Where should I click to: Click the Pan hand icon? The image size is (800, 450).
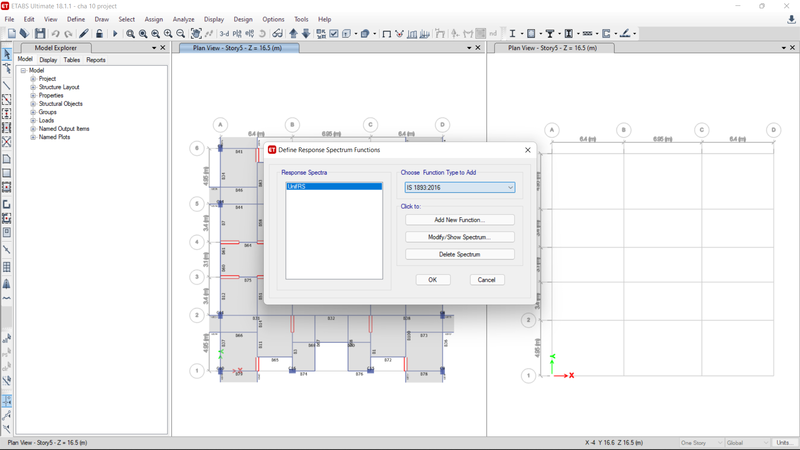pos(196,34)
